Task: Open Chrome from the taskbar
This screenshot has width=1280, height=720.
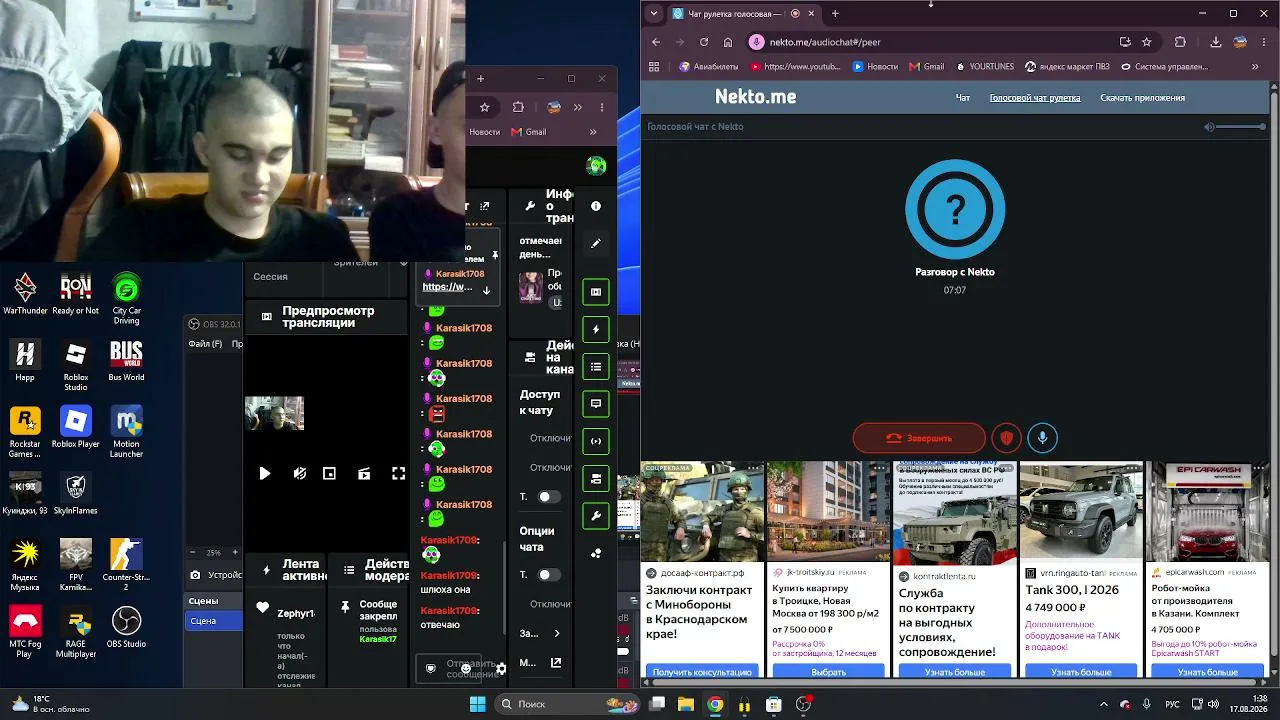Action: pos(715,704)
